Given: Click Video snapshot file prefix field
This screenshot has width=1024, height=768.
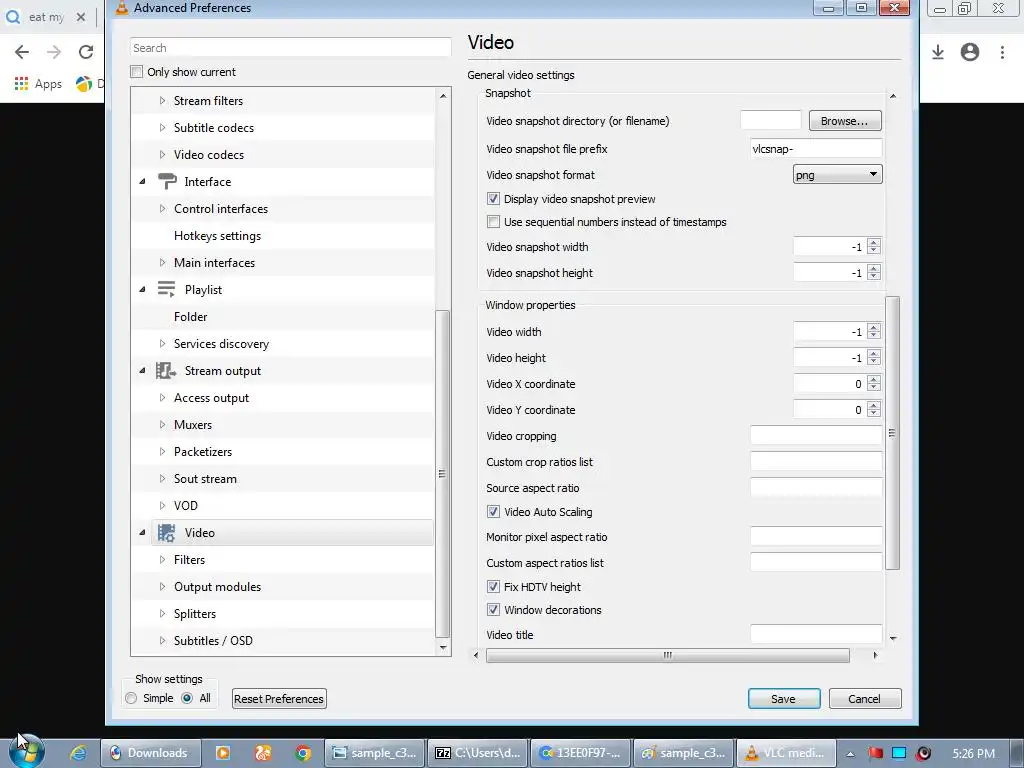Looking at the screenshot, I should tap(816, 149).
